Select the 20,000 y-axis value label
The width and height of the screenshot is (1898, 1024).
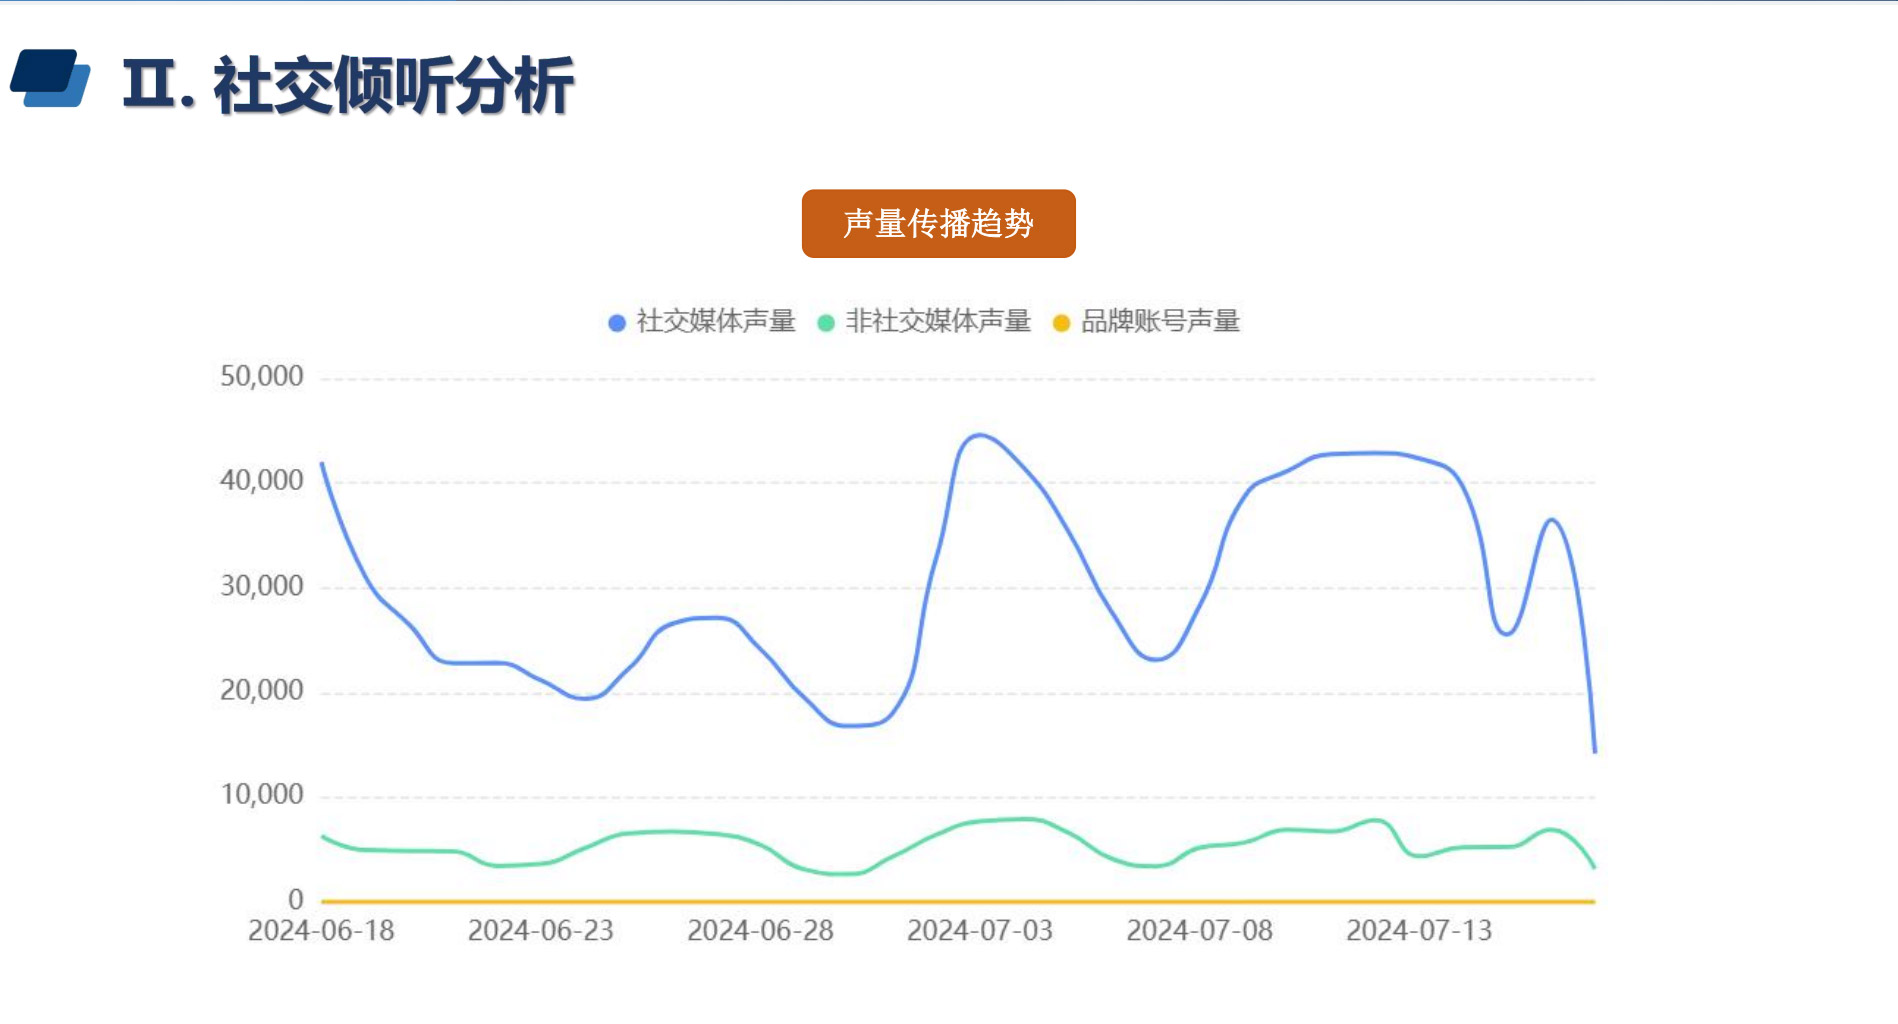point(261,690)
